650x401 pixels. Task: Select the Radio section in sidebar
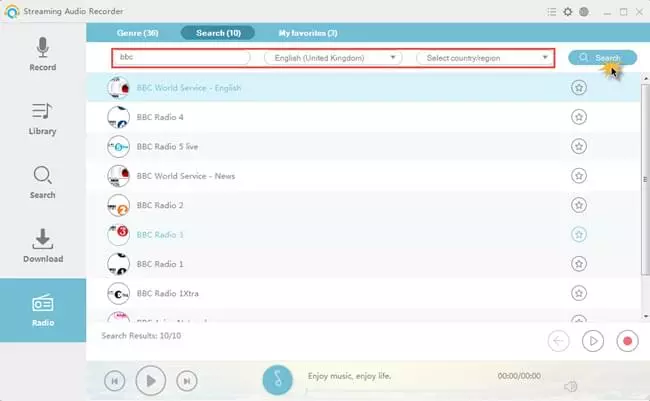point(43,310)
